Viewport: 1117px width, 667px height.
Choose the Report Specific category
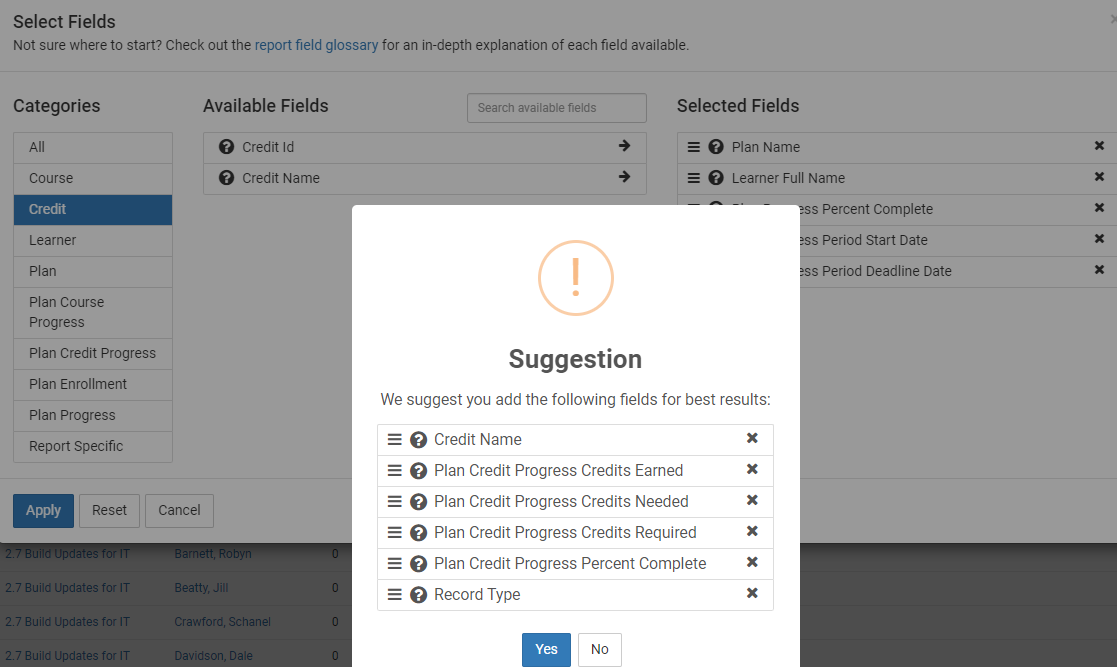[93, 447]
